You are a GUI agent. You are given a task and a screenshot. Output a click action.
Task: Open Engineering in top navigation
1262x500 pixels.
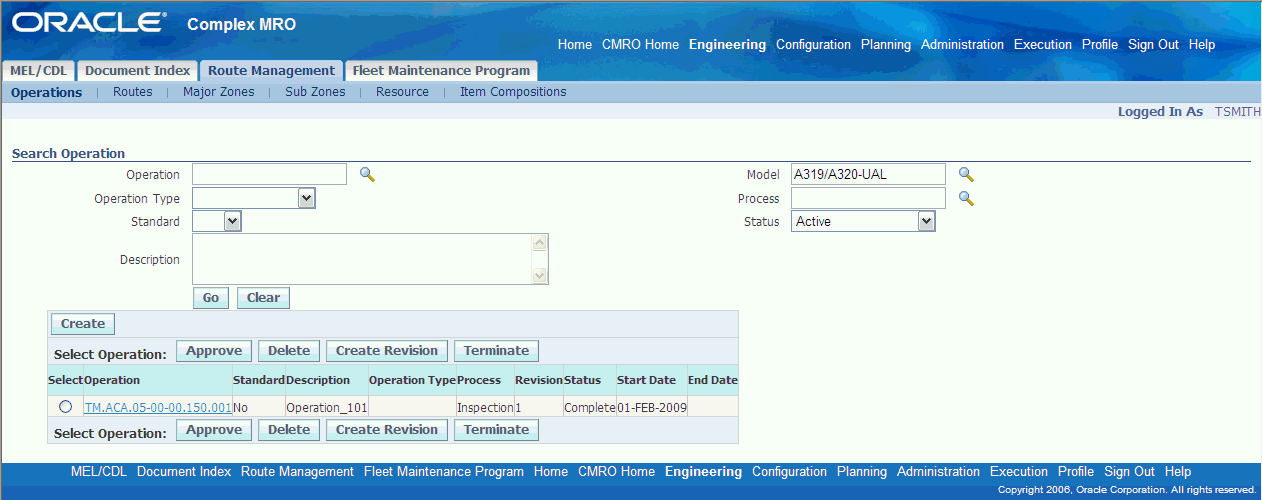tap(727, 45)
